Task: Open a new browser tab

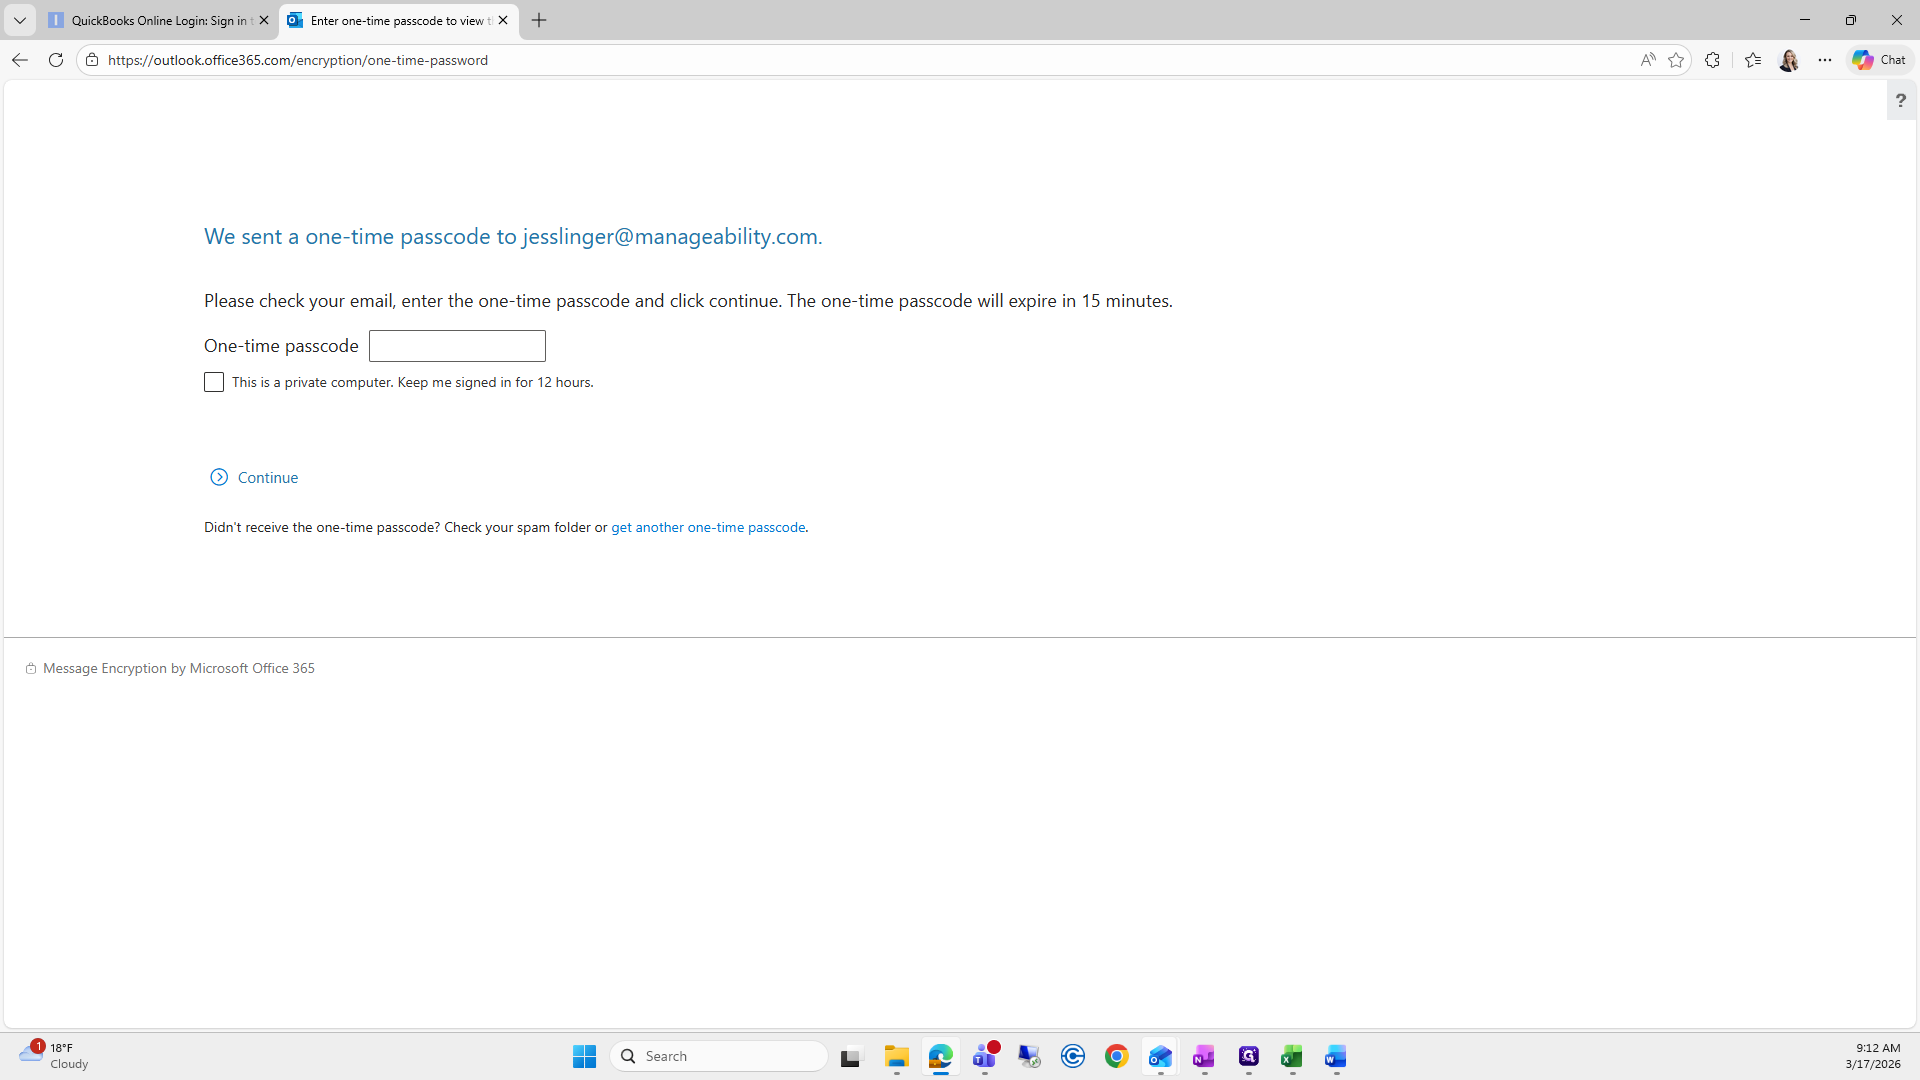Action: click(539, 20)
